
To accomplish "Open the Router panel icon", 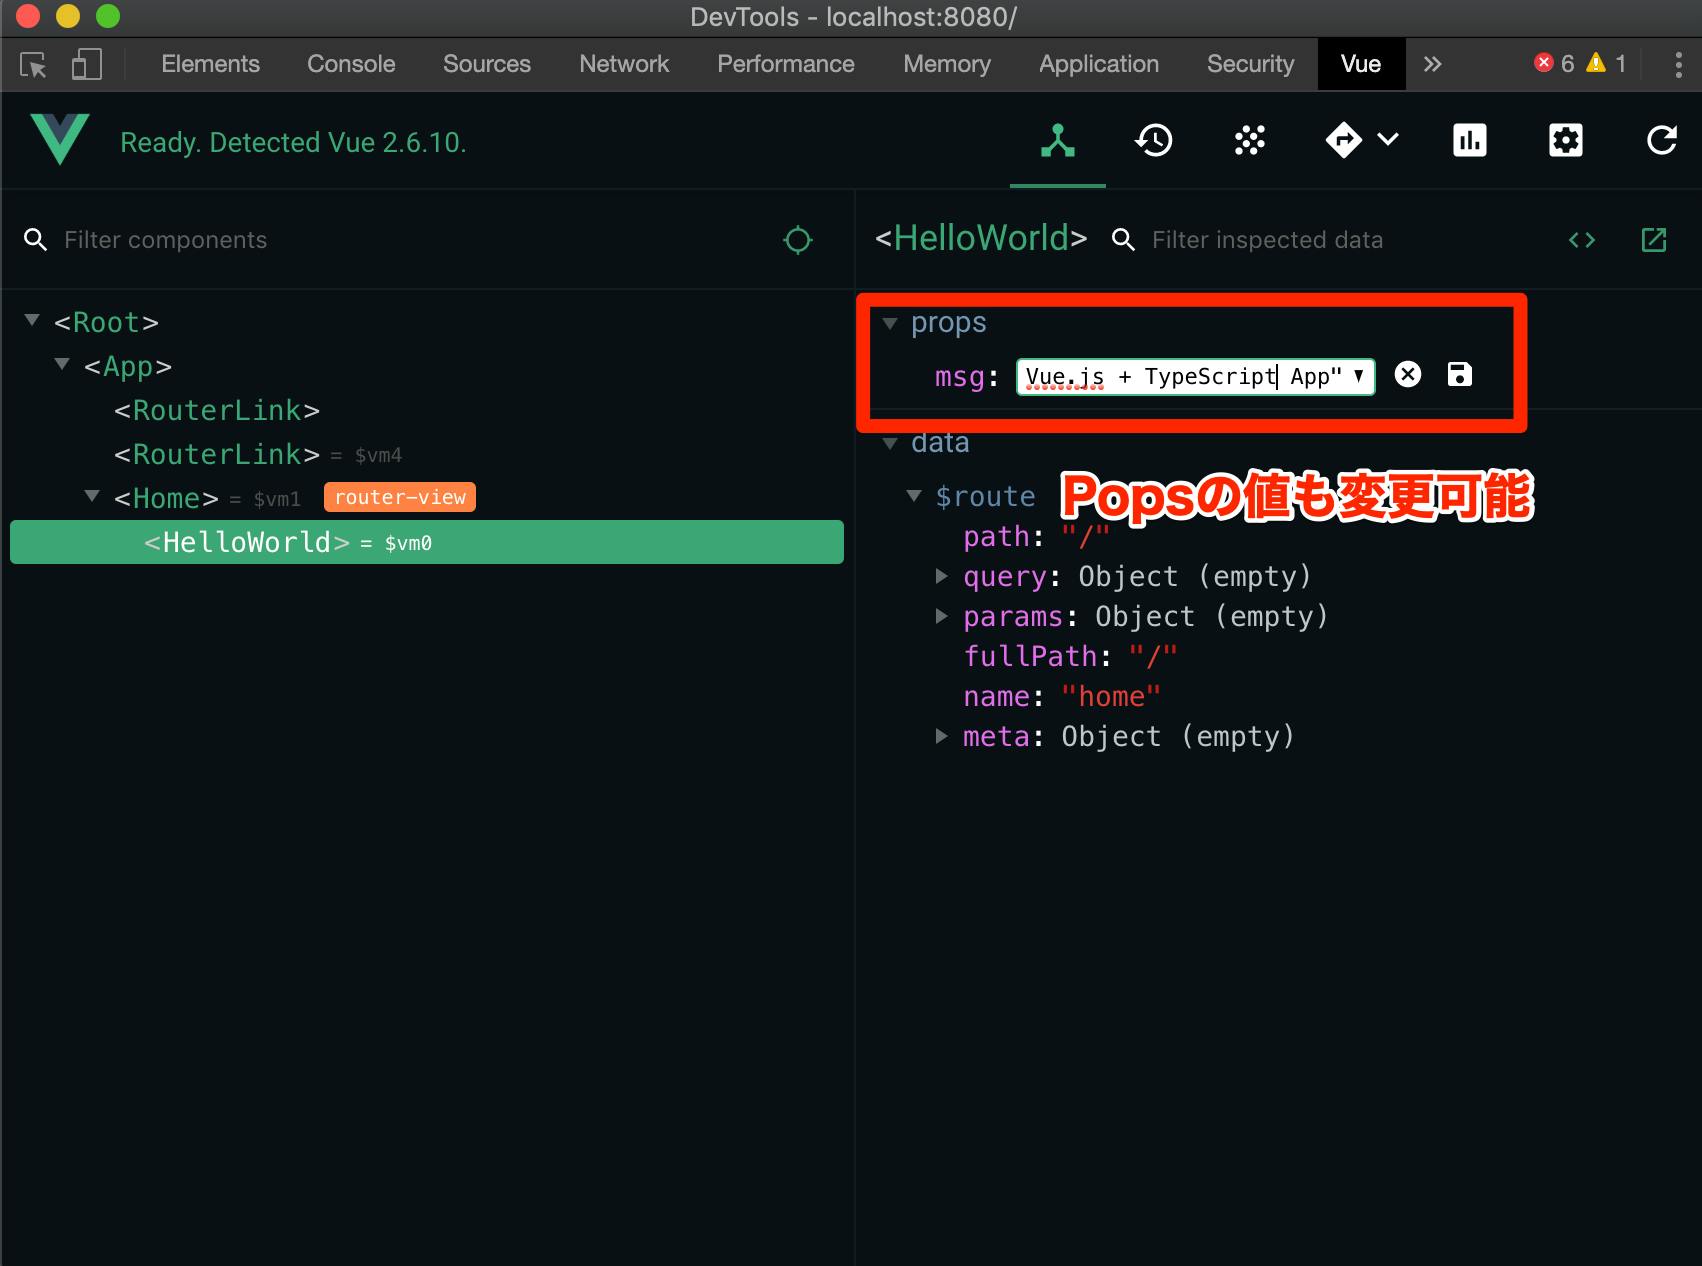I will (1345, 140).
